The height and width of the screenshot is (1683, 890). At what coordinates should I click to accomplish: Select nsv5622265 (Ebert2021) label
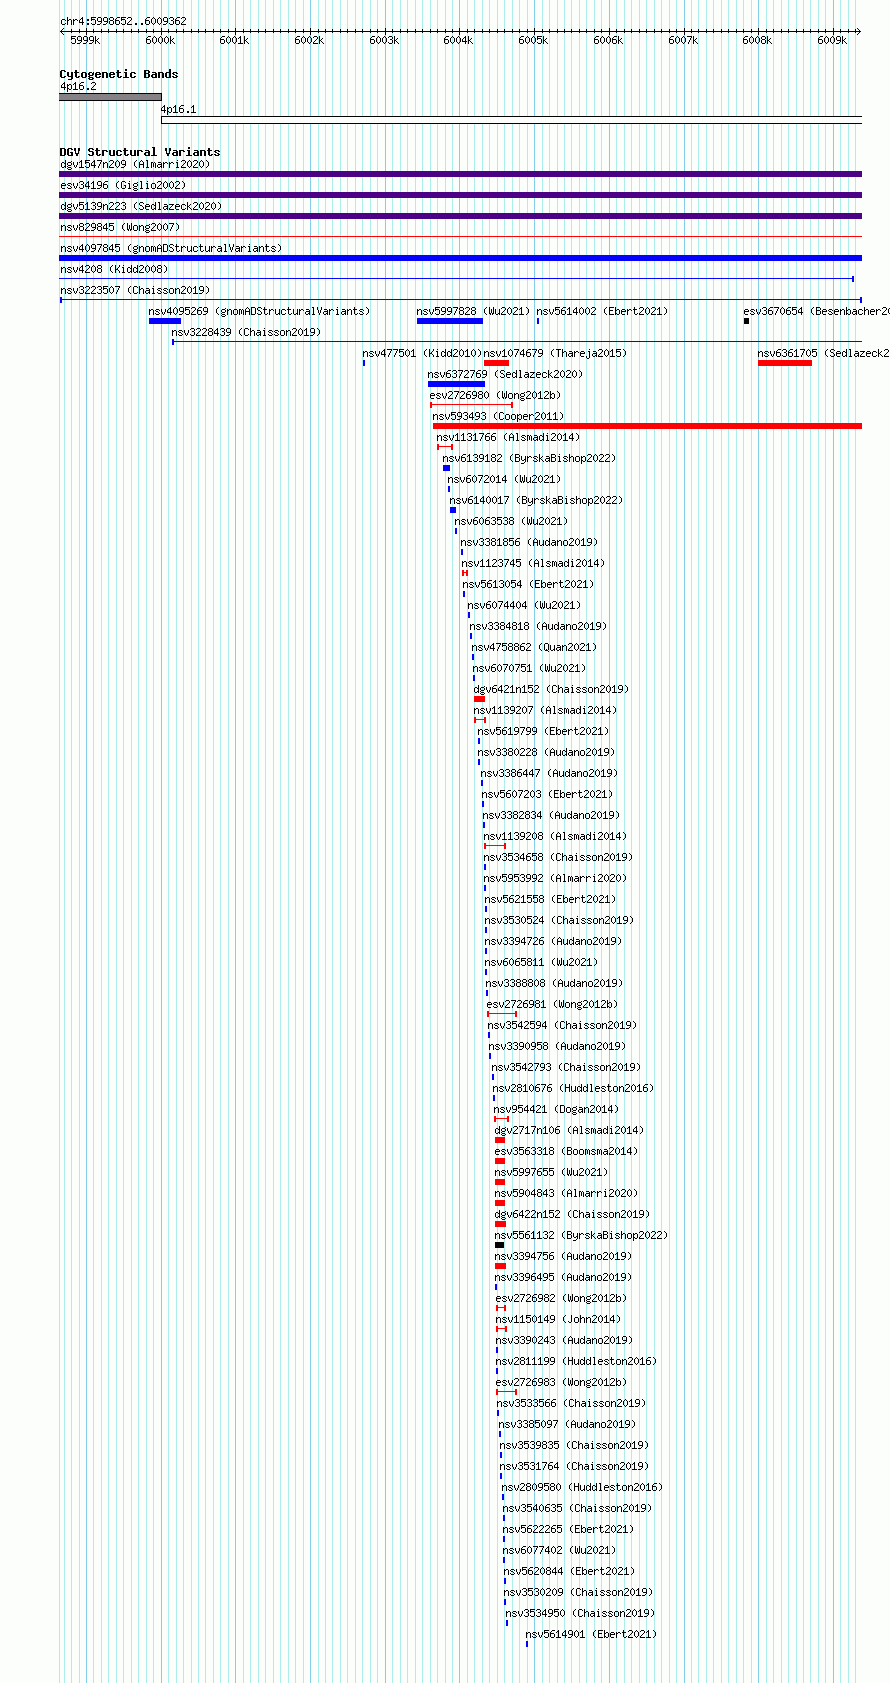coord(568,1529)
